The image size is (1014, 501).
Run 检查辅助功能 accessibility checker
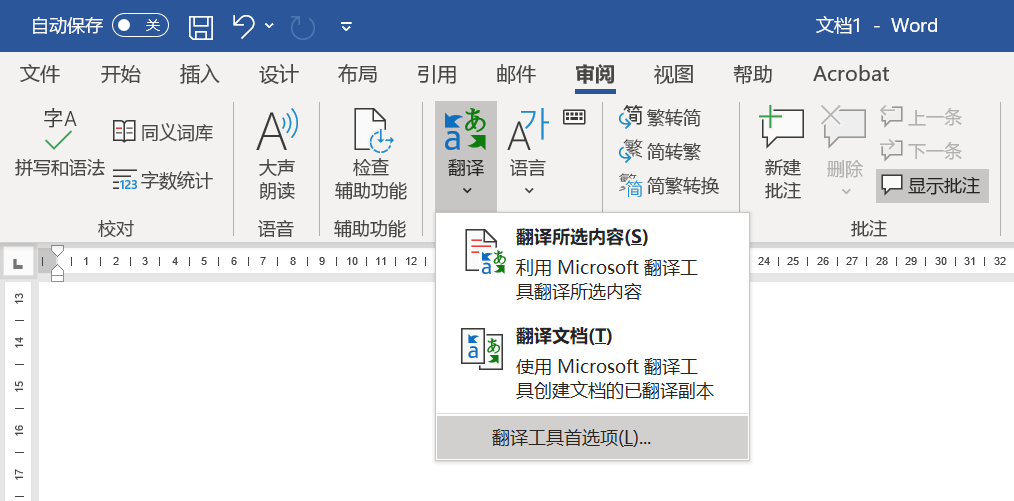[371, 155]
